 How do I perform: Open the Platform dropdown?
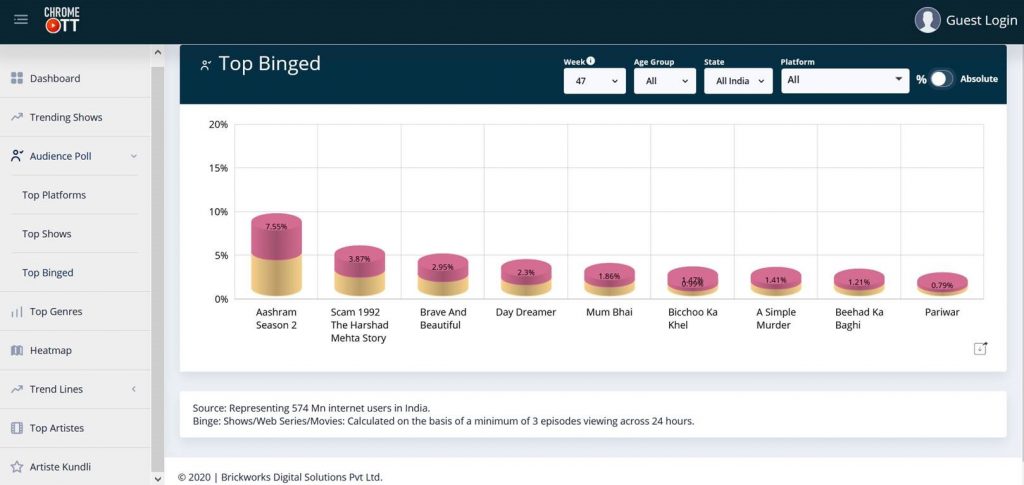(844, 80)
